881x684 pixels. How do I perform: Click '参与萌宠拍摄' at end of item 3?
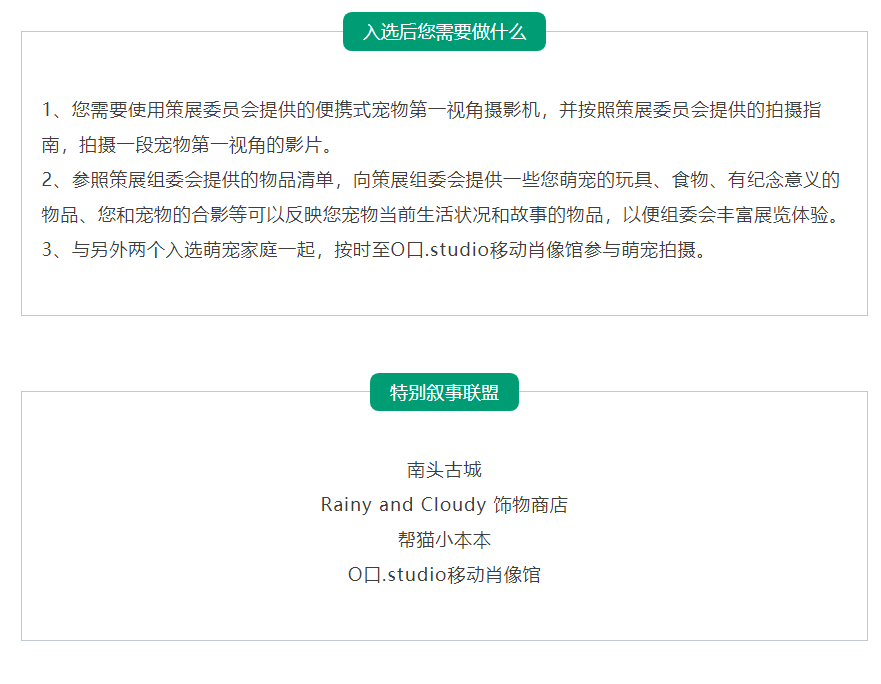point(645,250)
